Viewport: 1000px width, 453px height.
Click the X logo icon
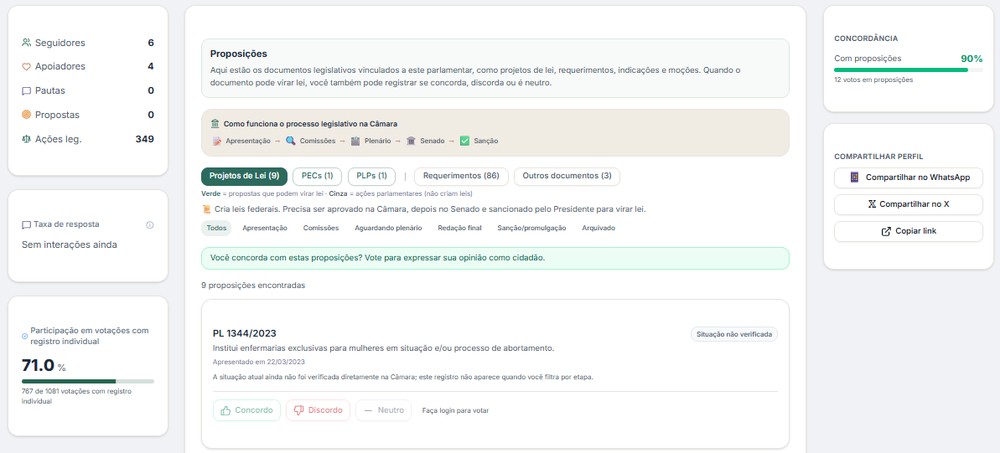(872, 204)
